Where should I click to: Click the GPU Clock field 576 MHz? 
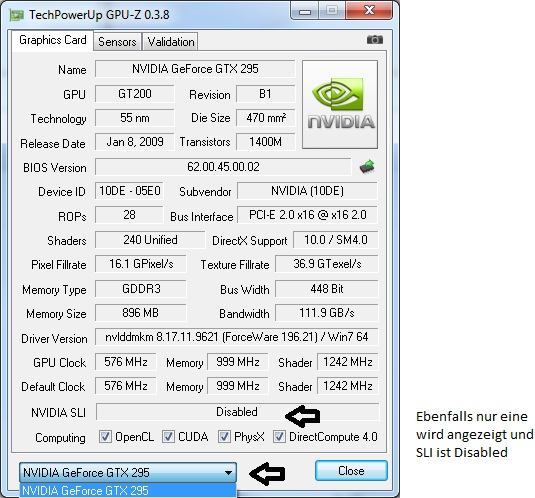tap(126, 362)
